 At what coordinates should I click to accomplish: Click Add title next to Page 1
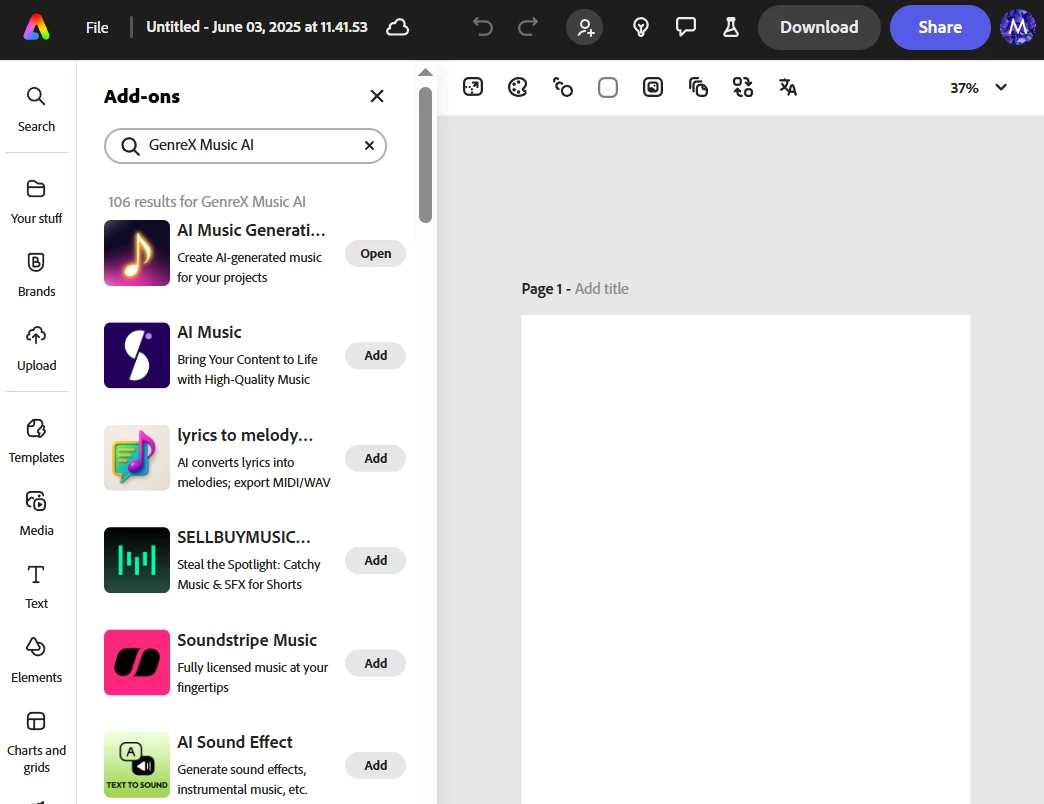[x=602, y=289]
